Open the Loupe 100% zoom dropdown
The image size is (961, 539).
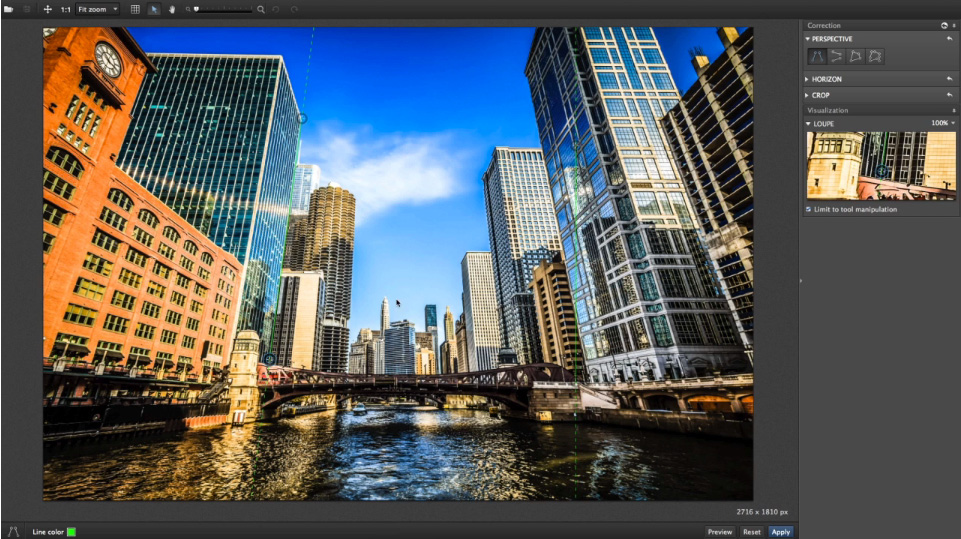click(x=943, y=123)
